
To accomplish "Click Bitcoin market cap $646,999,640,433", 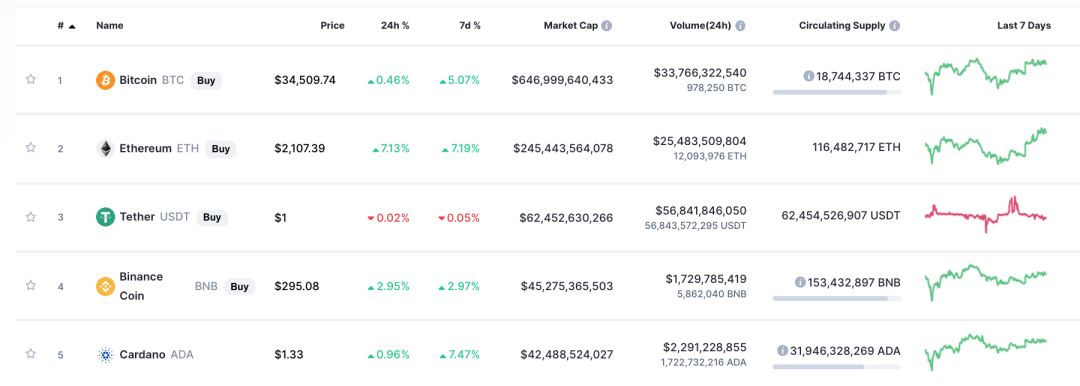I will pyautogui.click(x=562, y=80).
